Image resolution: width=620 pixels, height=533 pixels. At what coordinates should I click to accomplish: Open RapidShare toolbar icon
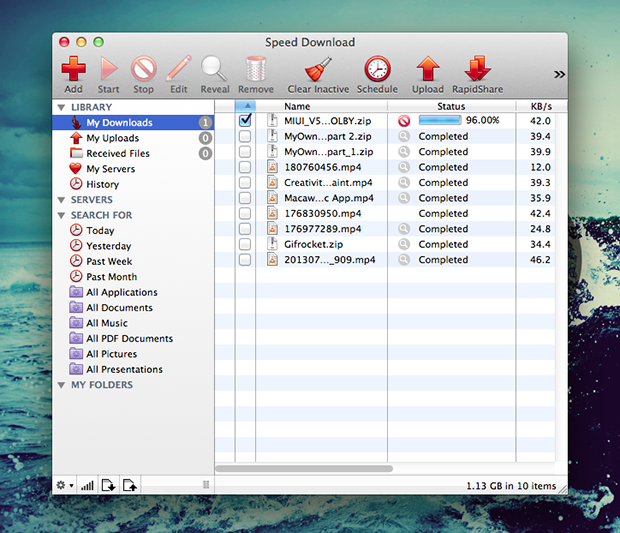tap(477, 69)
